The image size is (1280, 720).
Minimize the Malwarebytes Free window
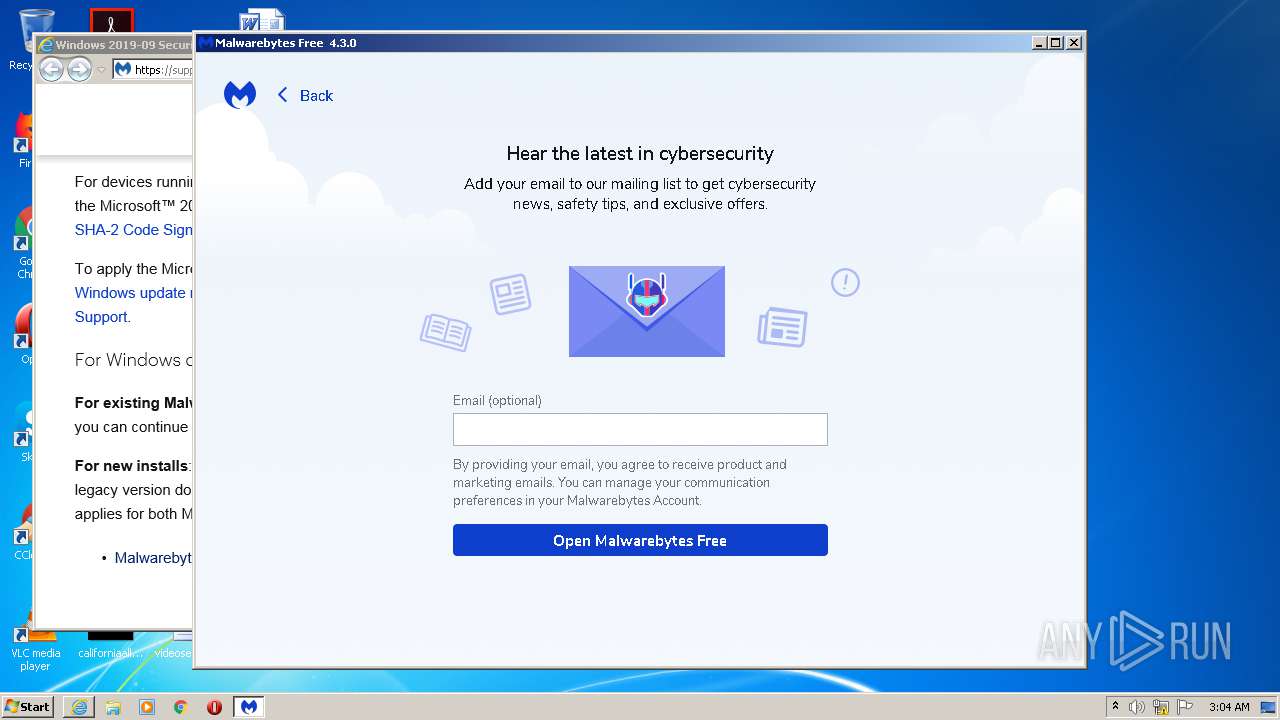click(x=1039, y=43)
